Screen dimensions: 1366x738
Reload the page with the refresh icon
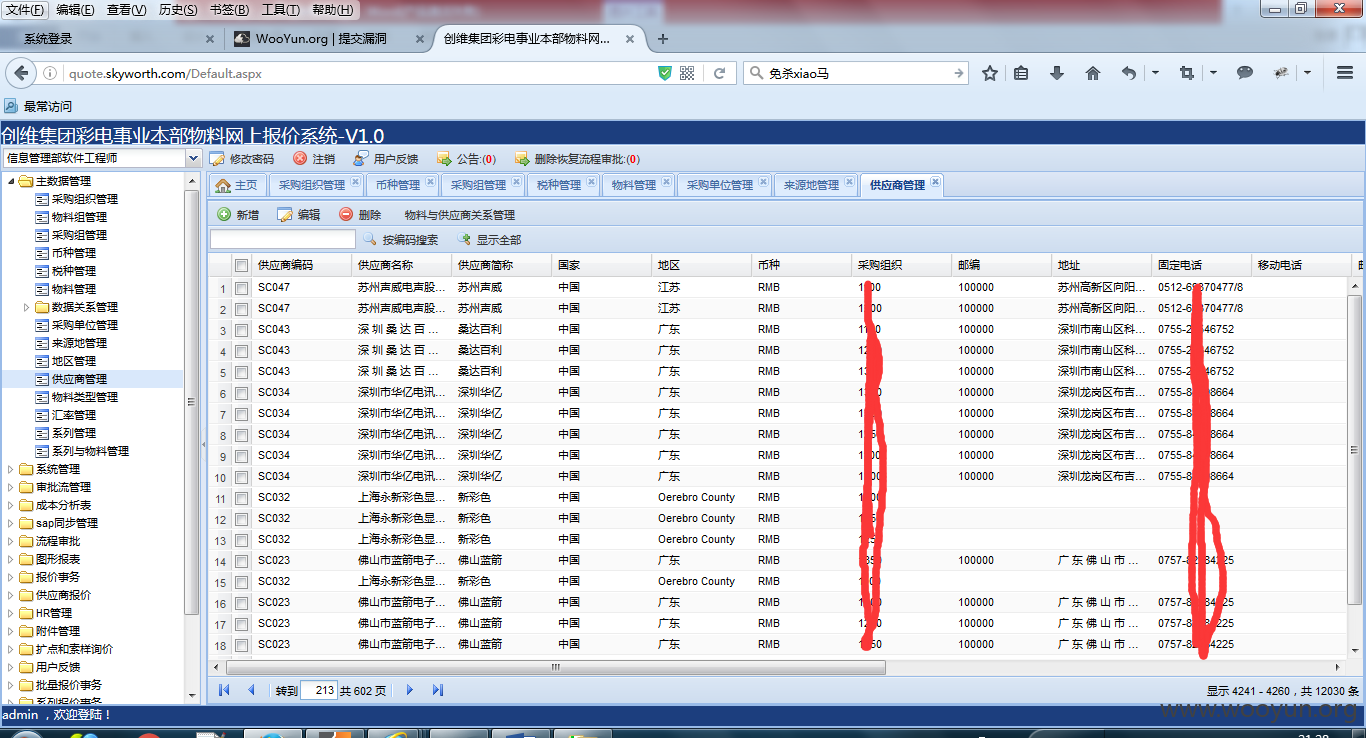[x=719, y=73]
